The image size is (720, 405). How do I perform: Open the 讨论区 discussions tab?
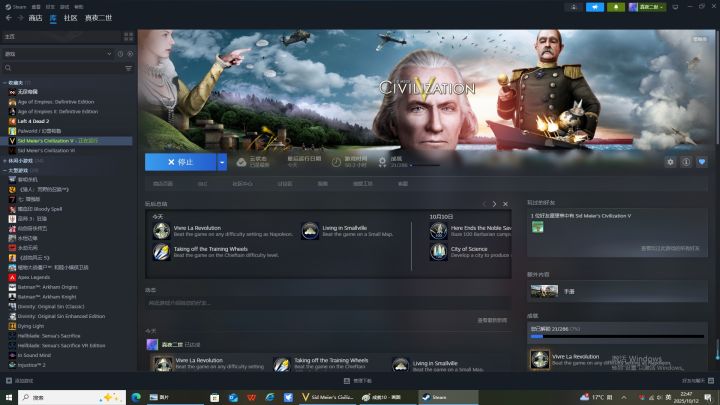285,184
